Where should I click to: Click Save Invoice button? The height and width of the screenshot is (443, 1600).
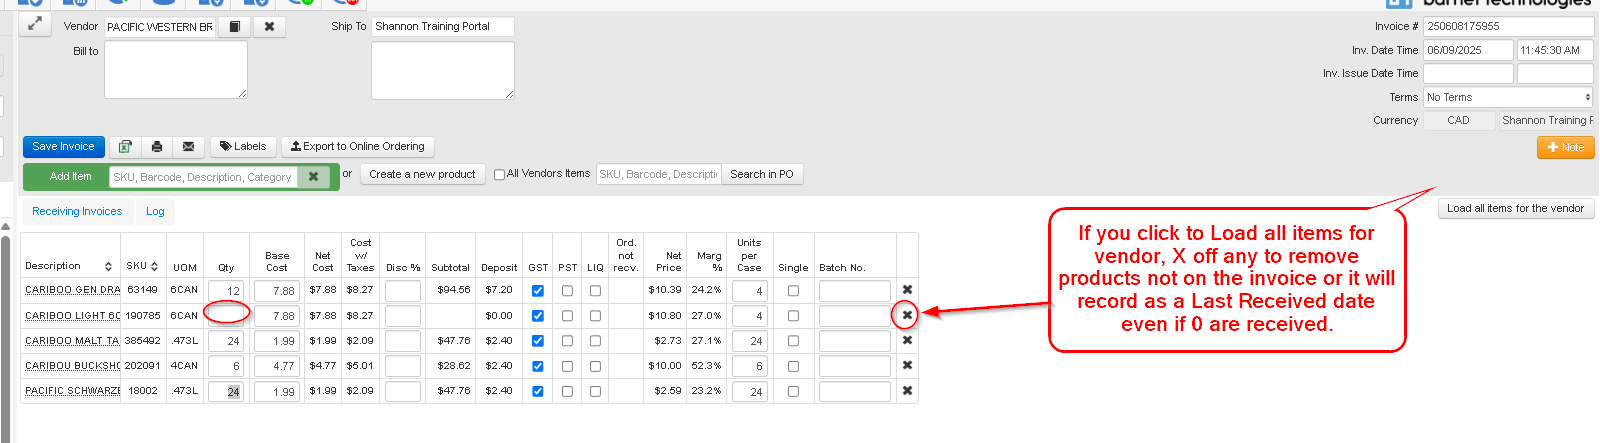(x=63, y=147)
